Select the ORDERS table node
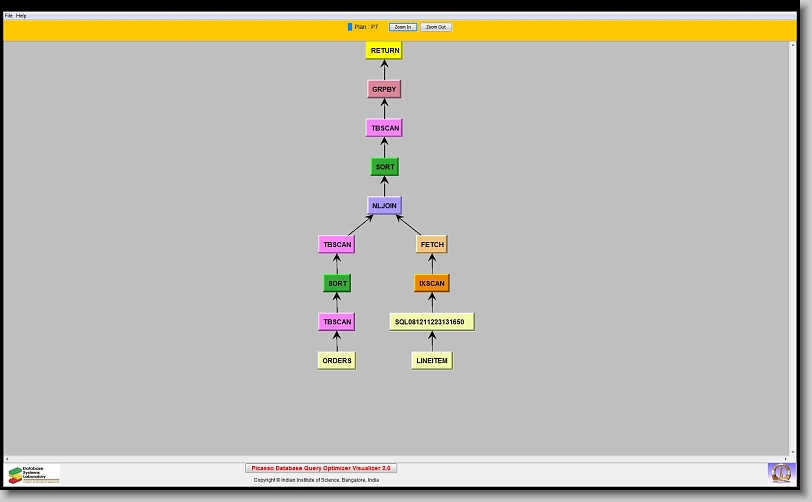 point(337,361)
